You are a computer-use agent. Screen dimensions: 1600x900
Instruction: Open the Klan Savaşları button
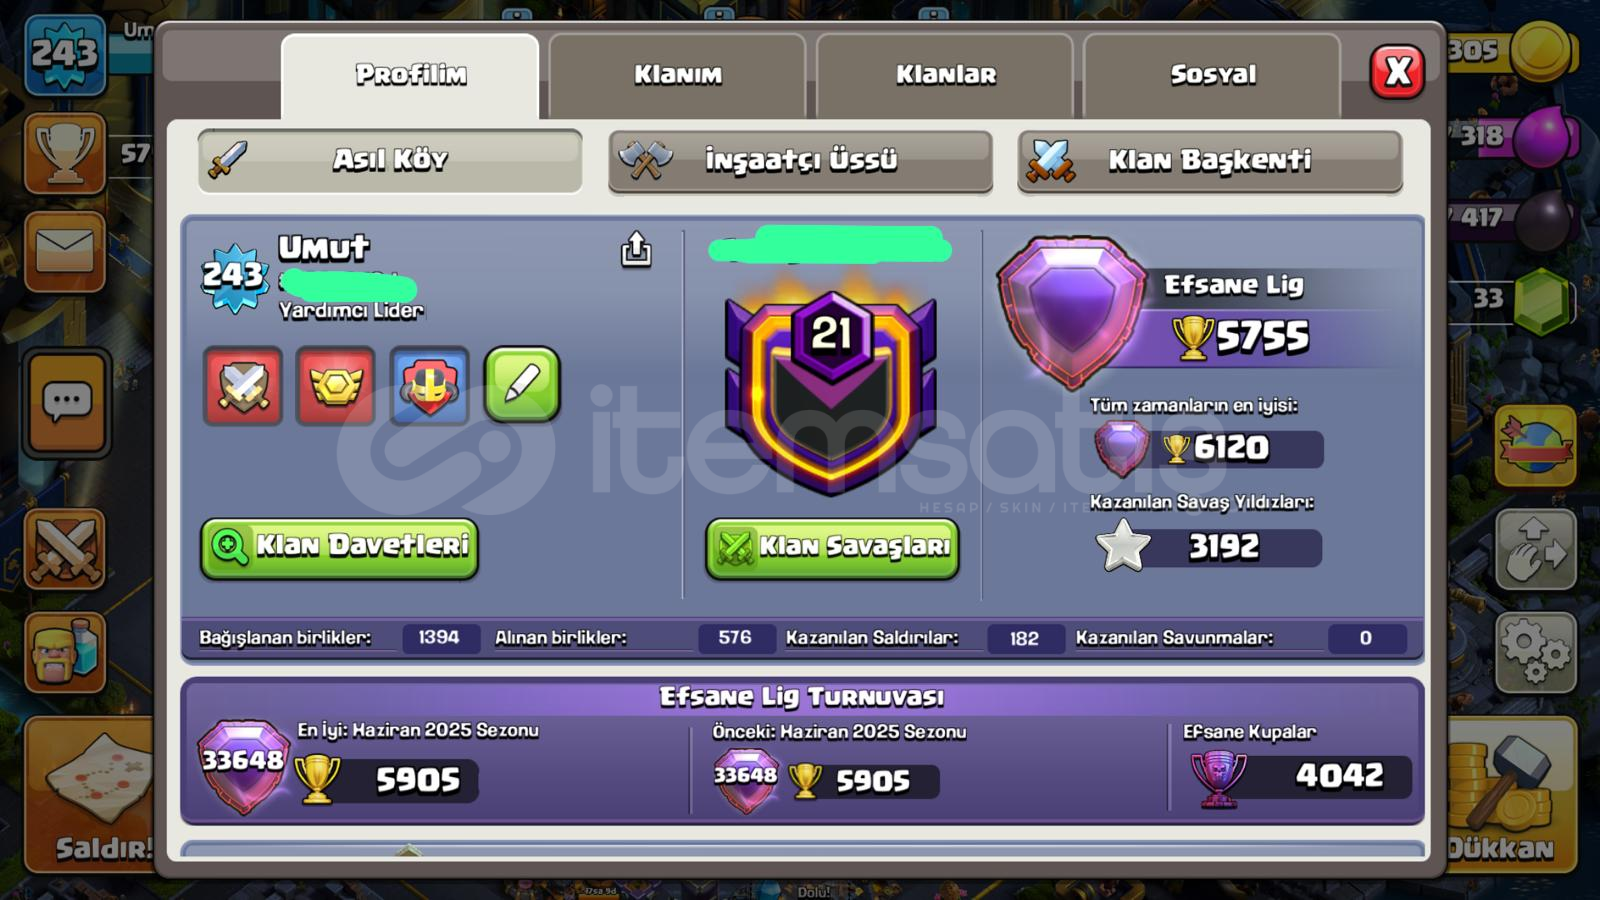(832, 548)
